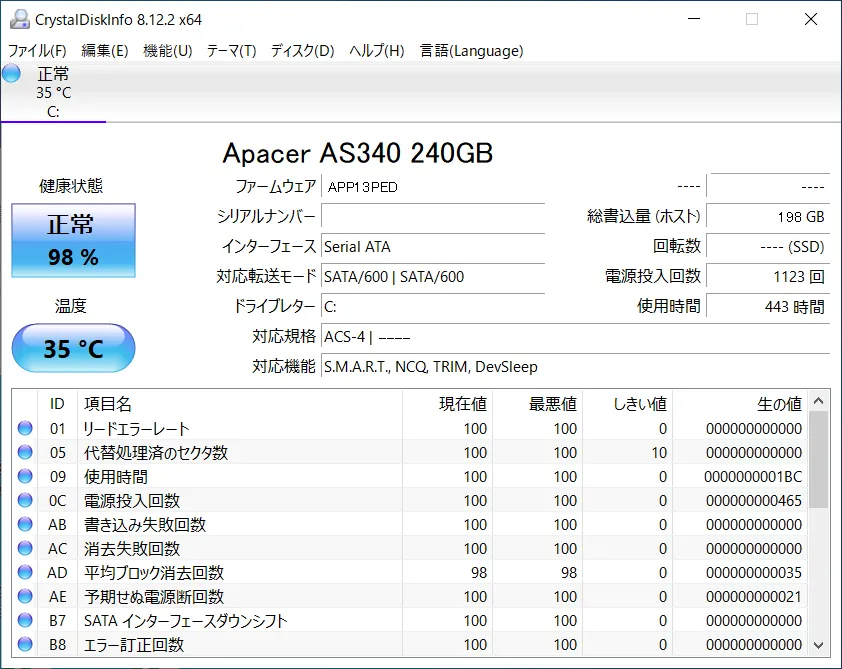Open the 言語(Language) menu
The height and width of the screenshot is (669, 842).
click(471, 50)
